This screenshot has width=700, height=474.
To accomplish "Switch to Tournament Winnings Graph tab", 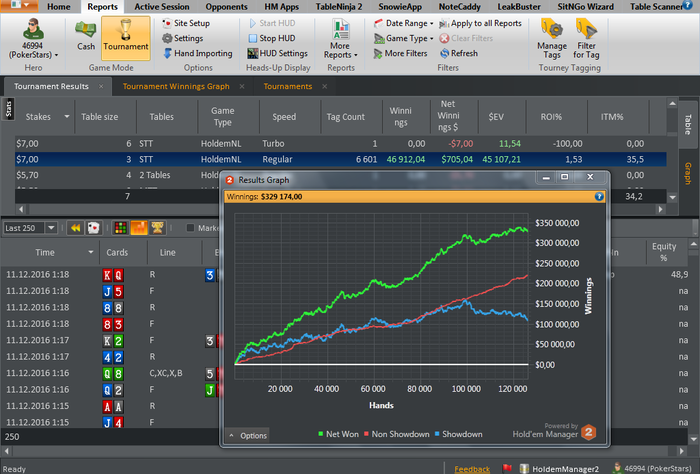I will [x=176, y=86].
